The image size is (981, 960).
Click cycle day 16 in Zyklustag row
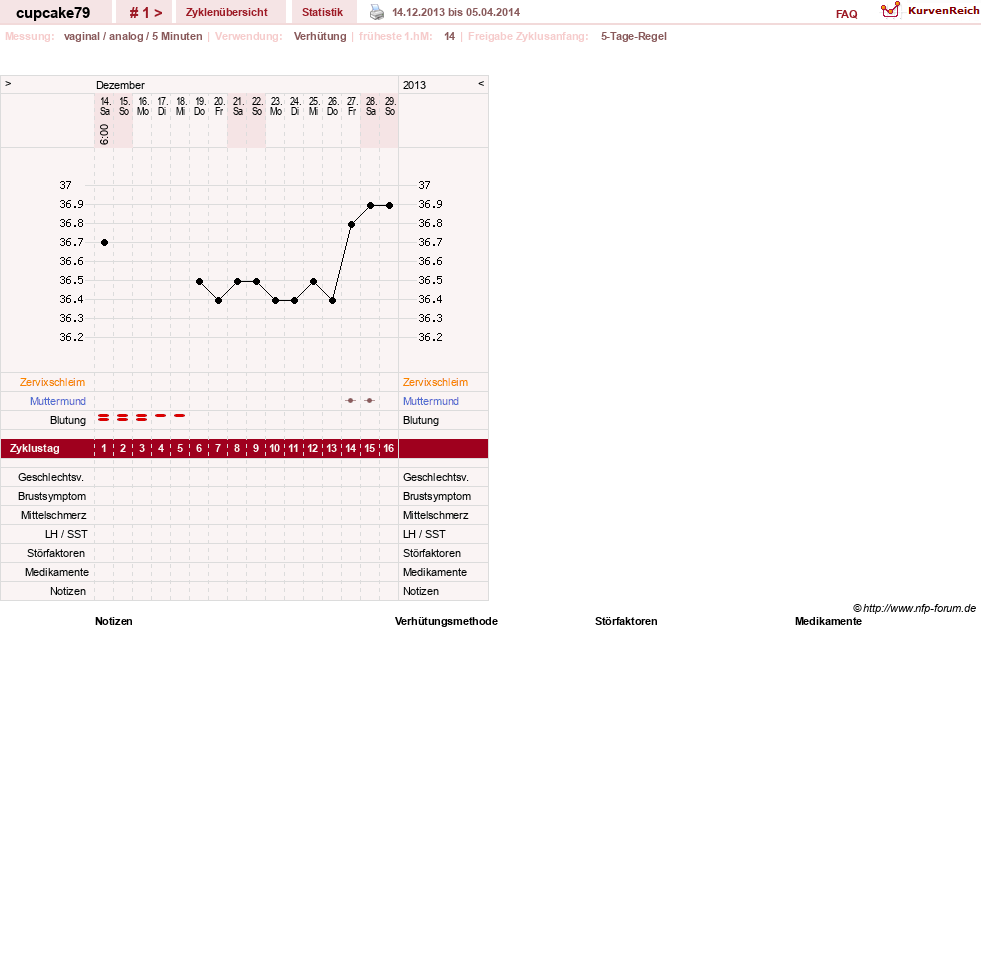[x=389, y=449]
